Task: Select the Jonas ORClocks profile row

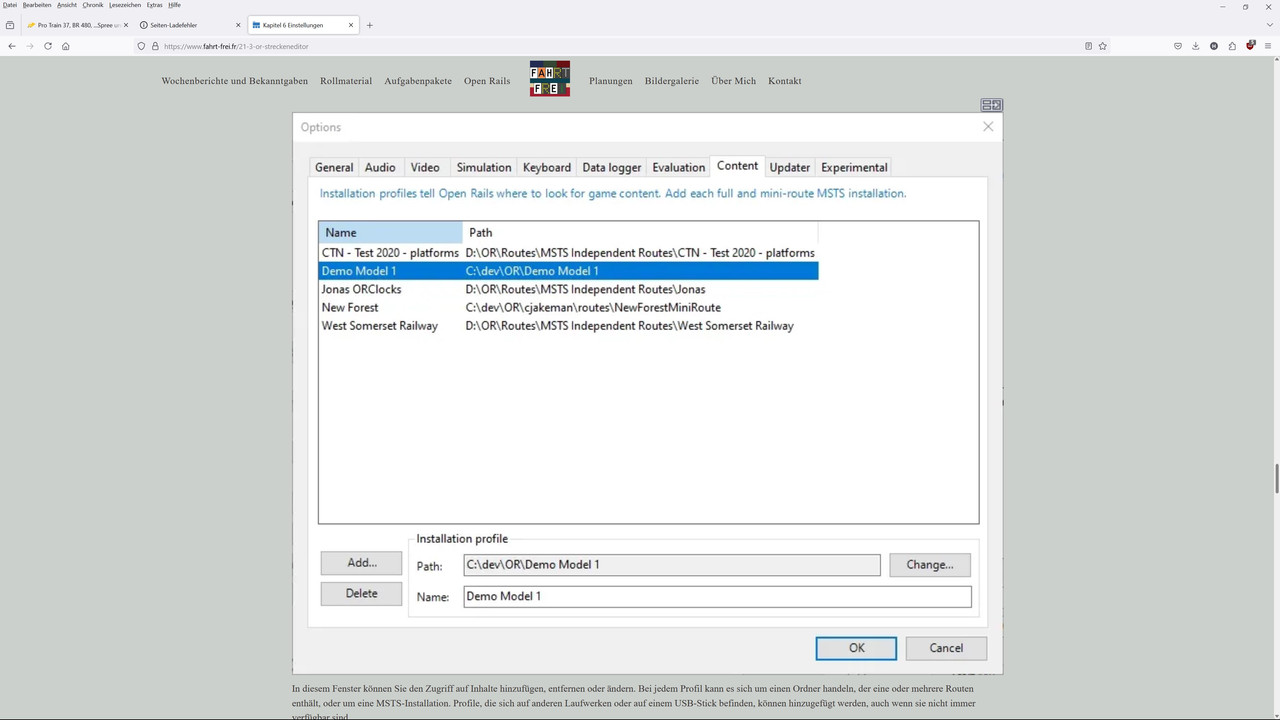Action: click(x=569, y=290)
